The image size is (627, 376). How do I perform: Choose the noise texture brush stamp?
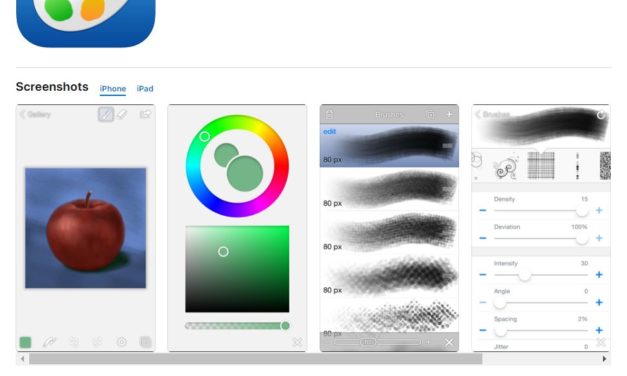(605, 166)
